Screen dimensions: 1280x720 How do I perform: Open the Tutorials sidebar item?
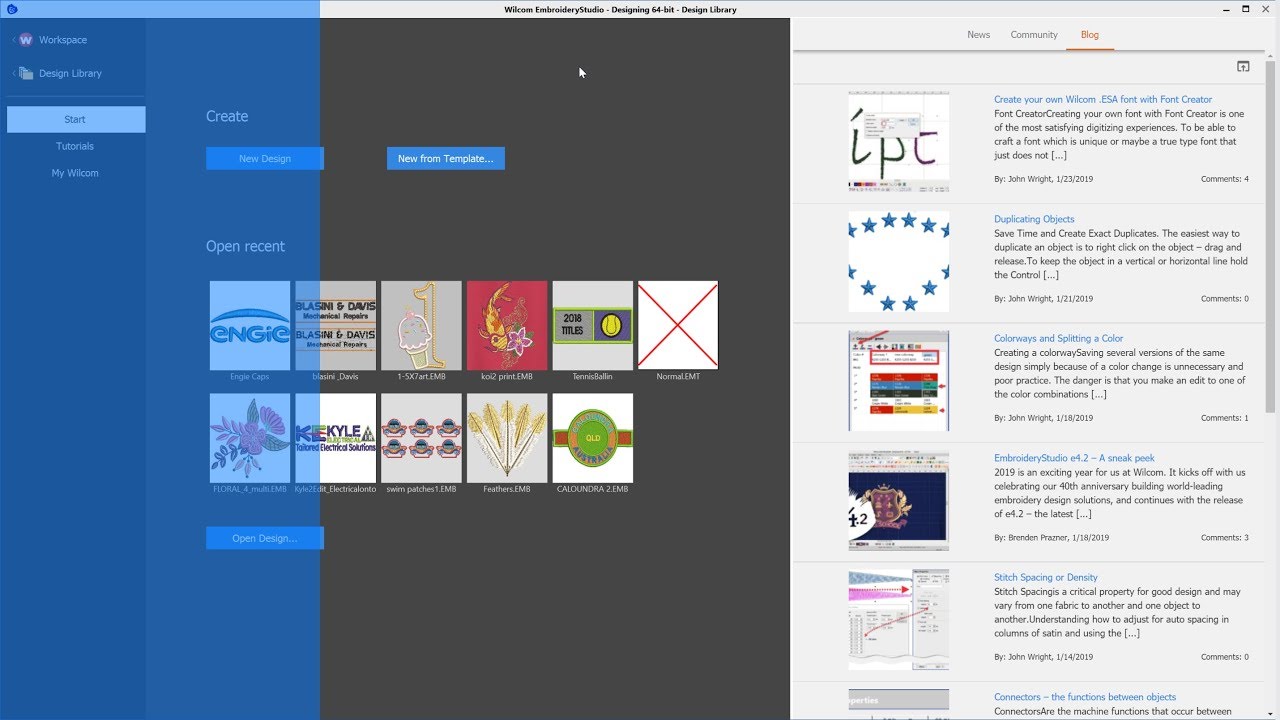click(75, 146)
